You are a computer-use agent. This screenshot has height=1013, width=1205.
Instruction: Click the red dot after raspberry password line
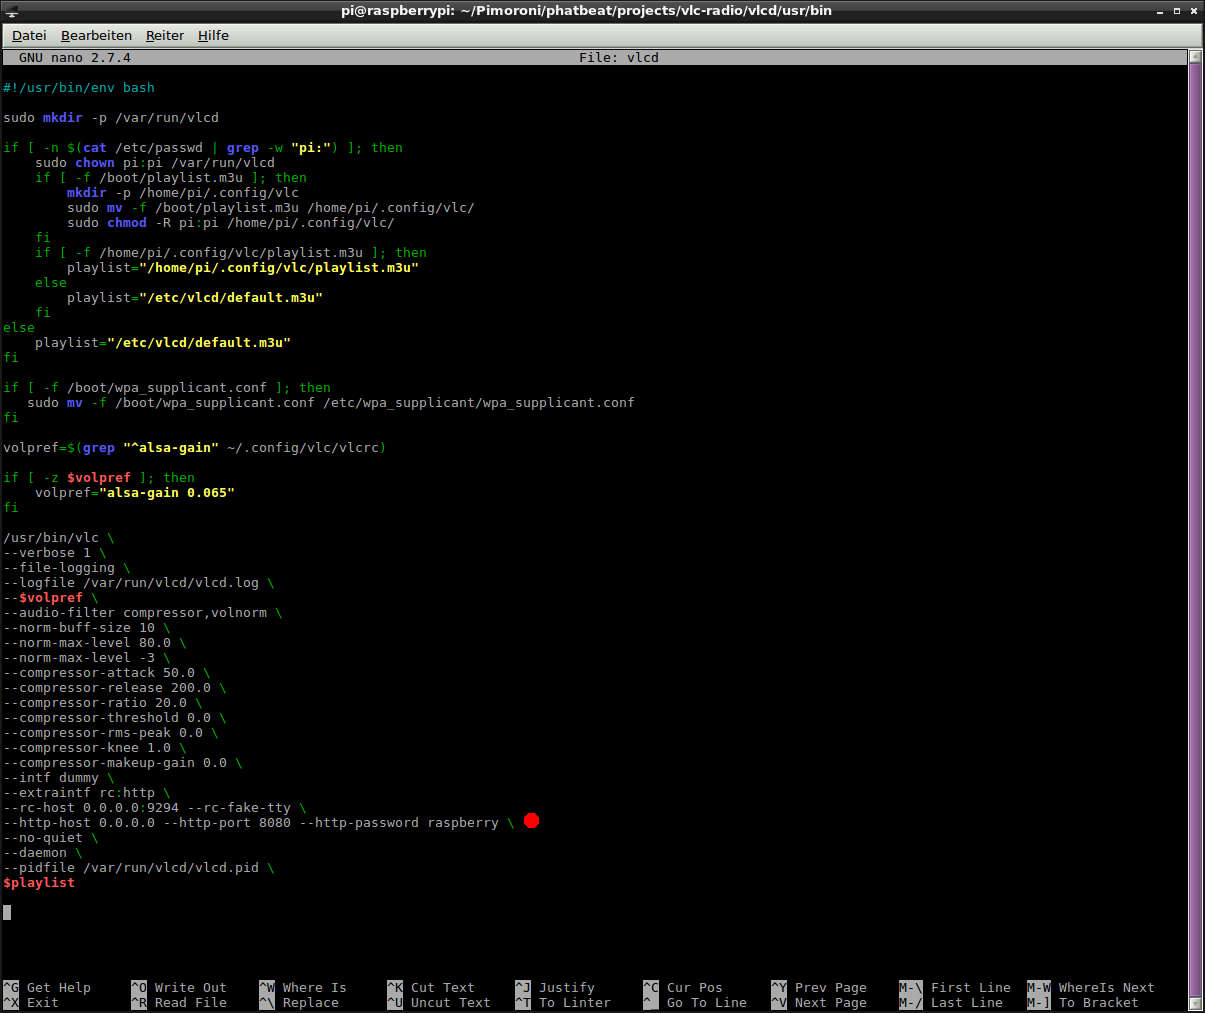[531, 821]
